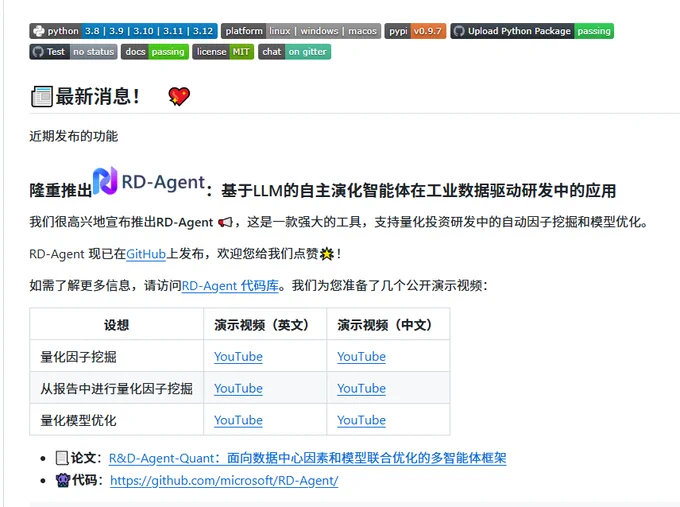The height and width of the screenshot is (507, 680).
Task: Open the github.com/microsoft/RD-Agent URL
Action: (224, 481)
